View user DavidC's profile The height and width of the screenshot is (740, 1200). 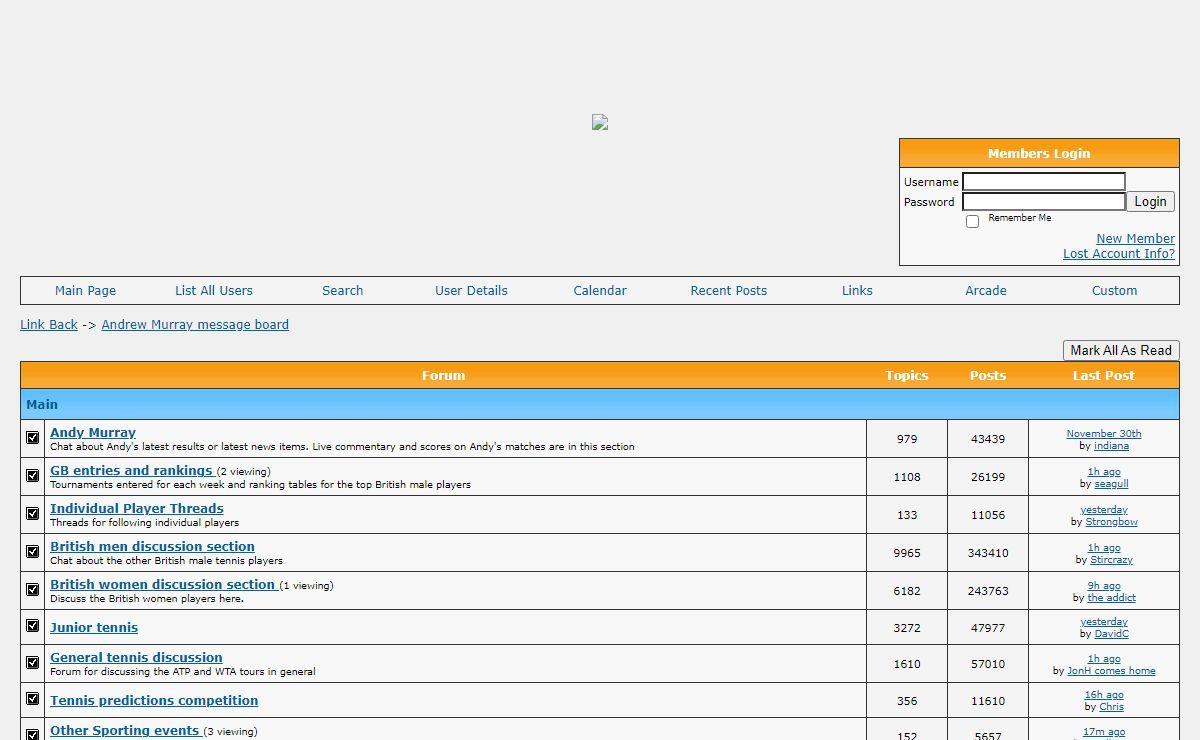[x=1112, y=633]
